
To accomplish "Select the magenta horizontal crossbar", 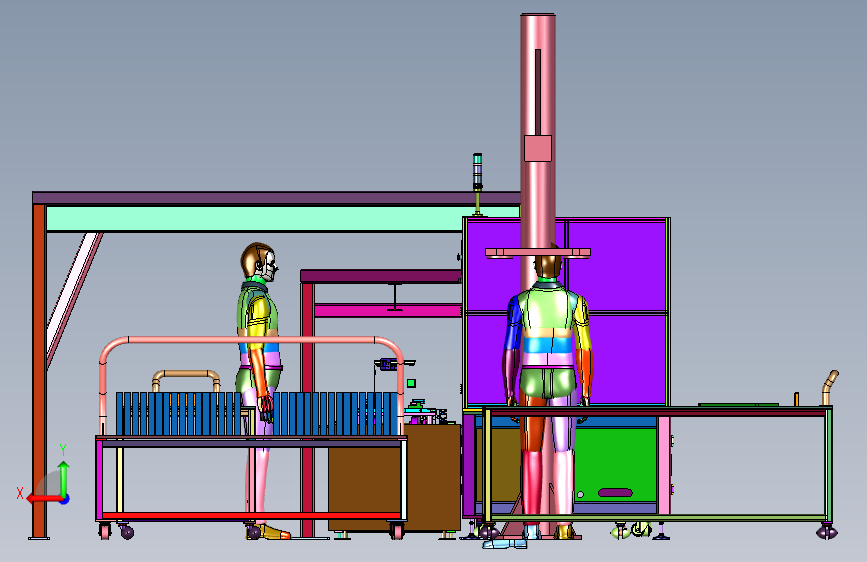I will 388,311.
